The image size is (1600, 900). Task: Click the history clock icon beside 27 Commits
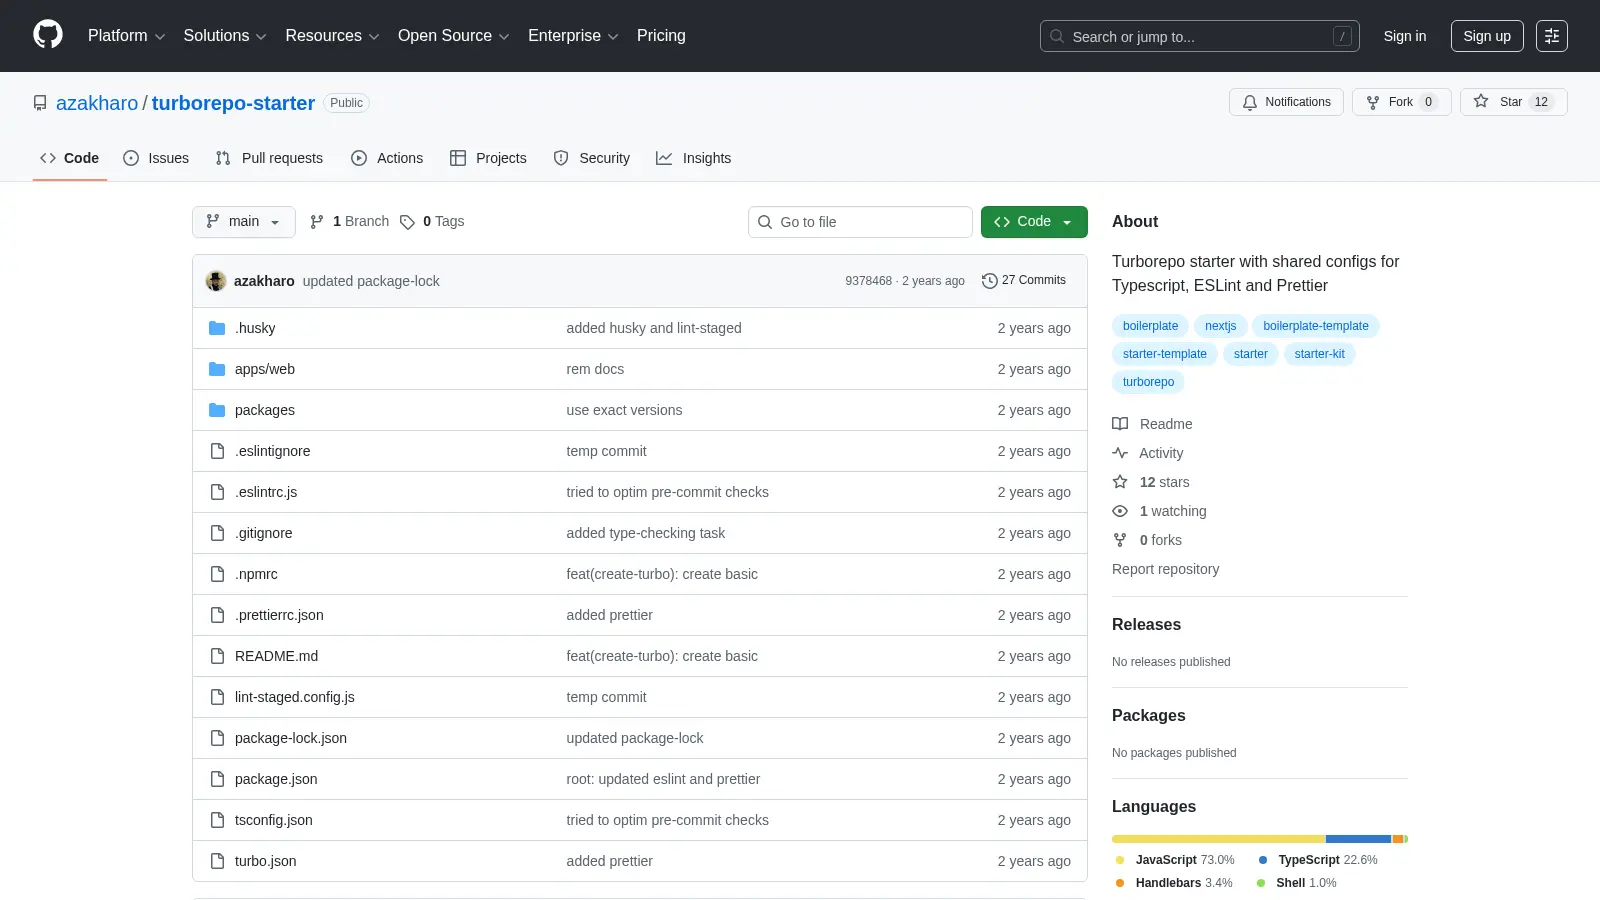[x=990, y=281]
